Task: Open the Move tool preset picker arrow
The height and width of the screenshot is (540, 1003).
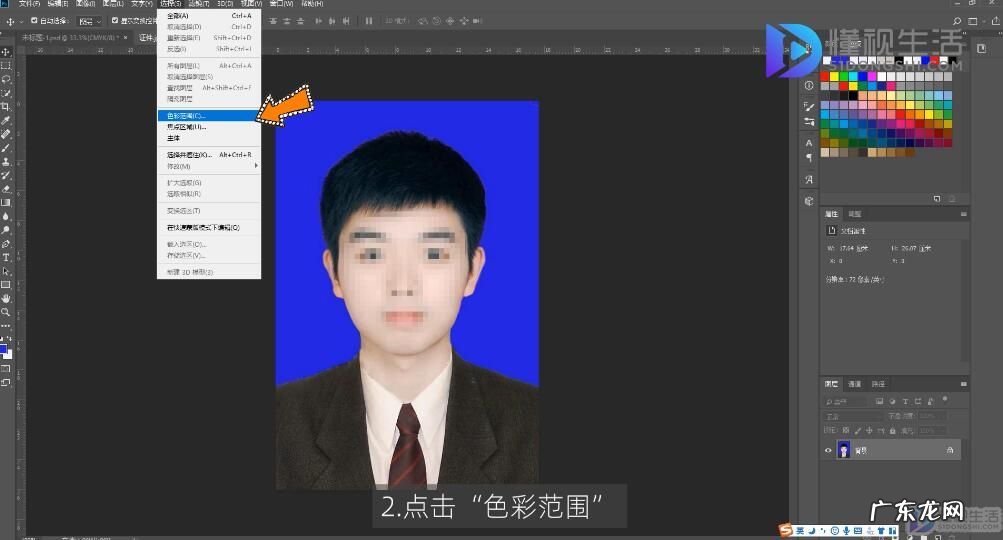Action: pos(21,22)
